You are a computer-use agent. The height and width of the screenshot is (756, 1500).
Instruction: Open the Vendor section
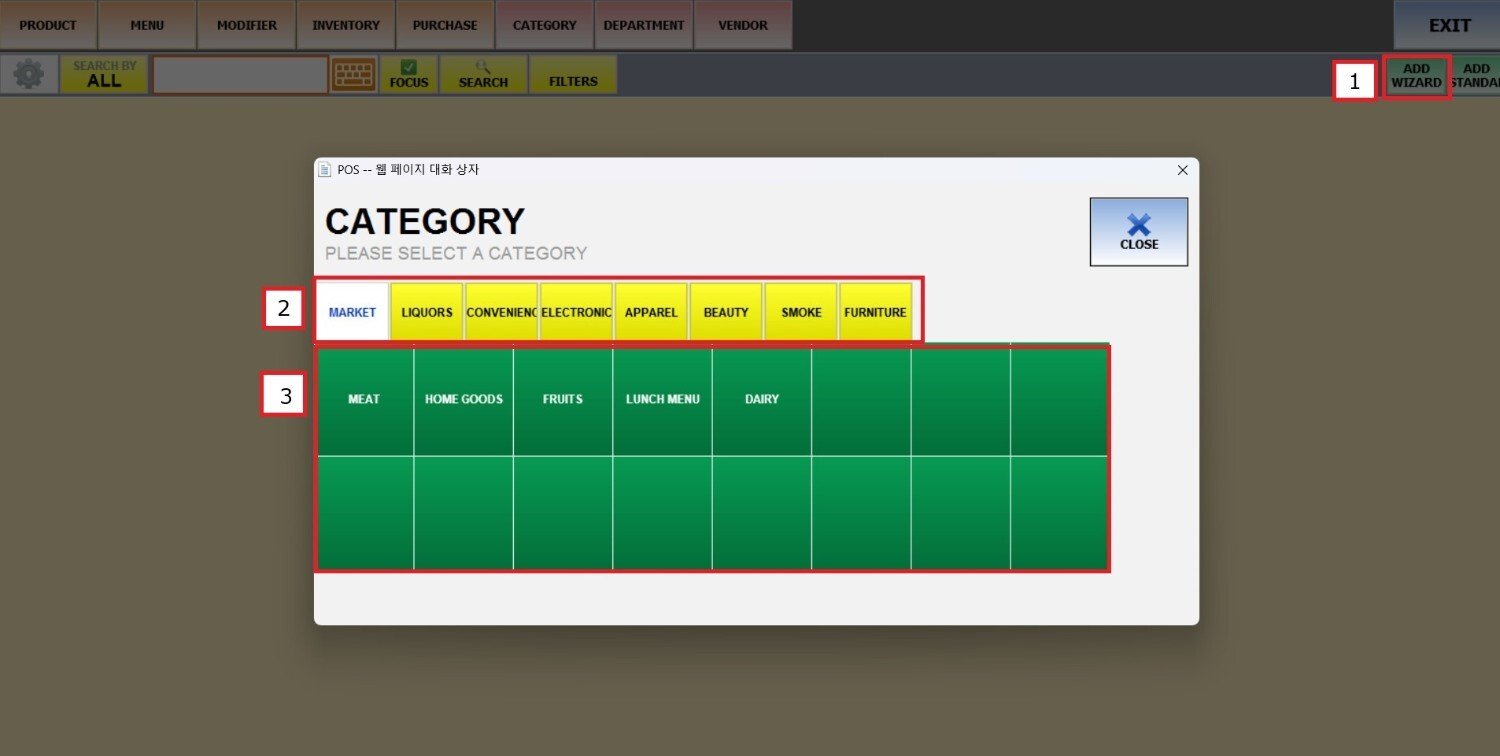(x=743, y=25)
